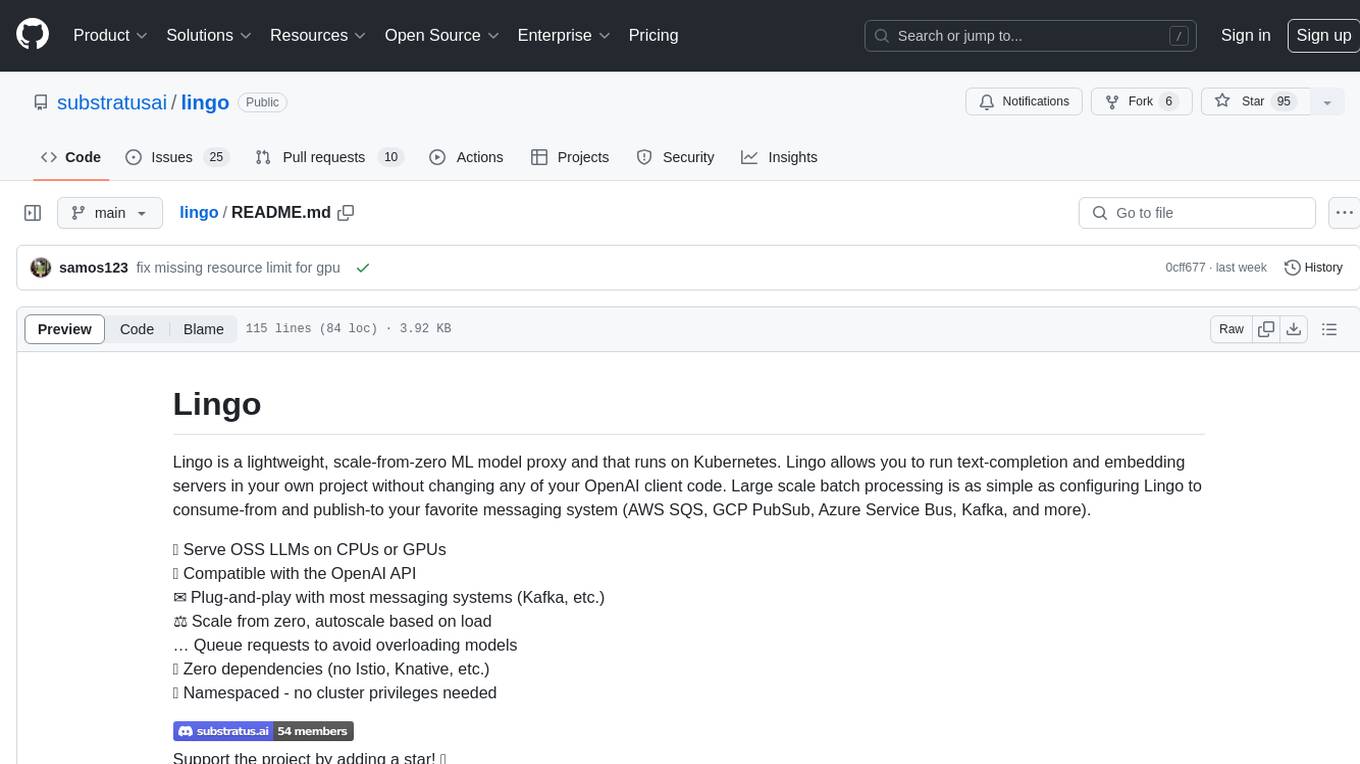
Task: Click the 10 pull requests counter
Action: 391,157
